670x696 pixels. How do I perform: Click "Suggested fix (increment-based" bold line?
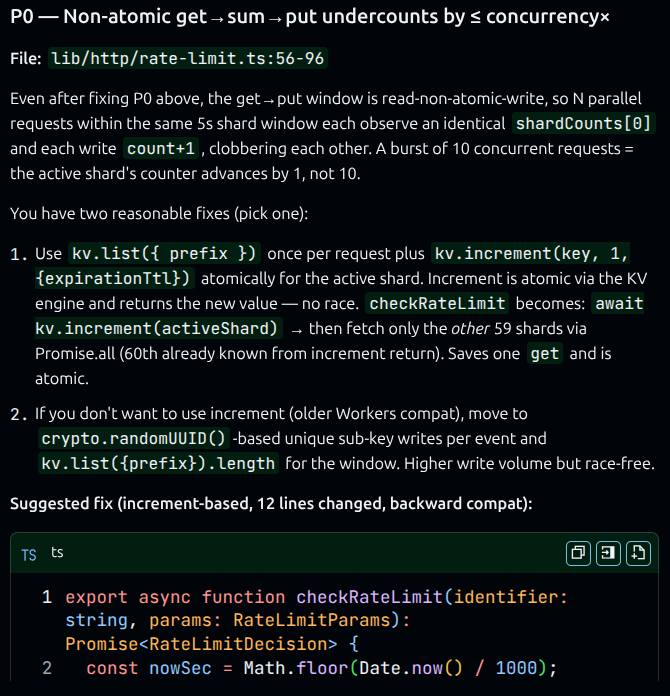click(x=271, y=504)
